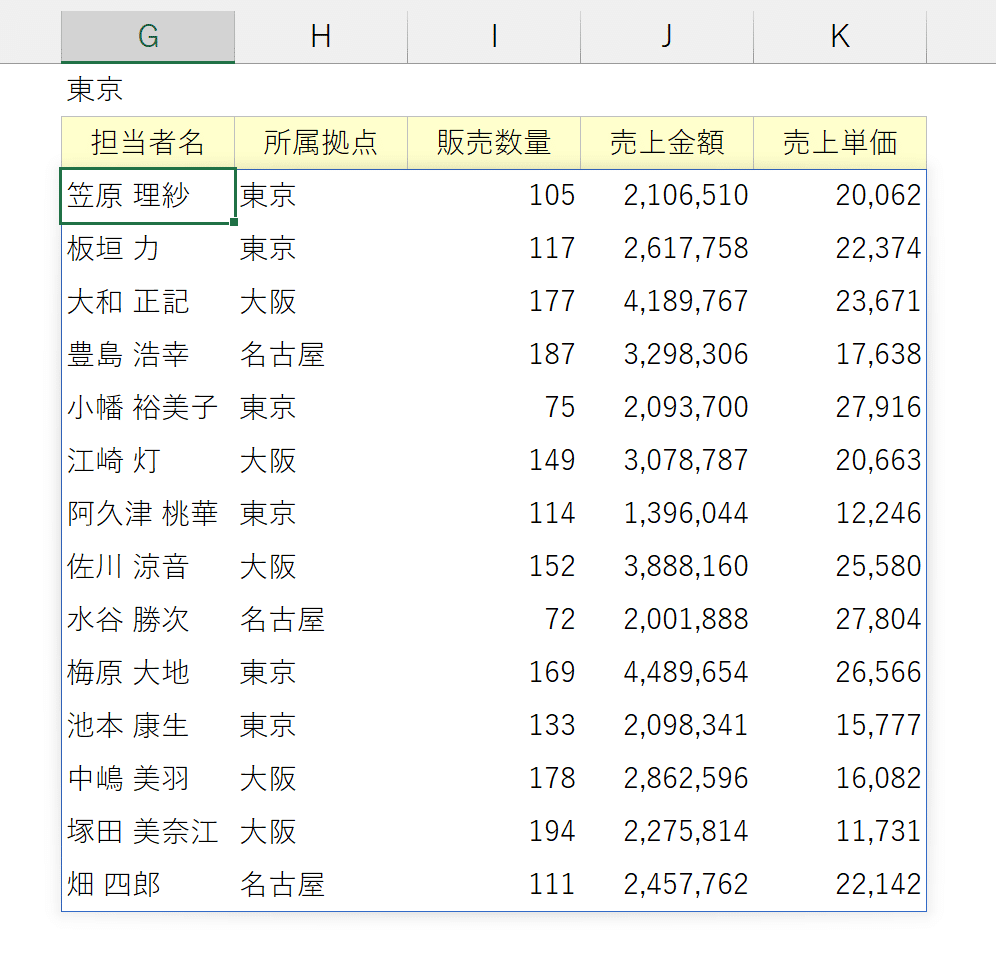Click sales quantity 117
The width and height of the screenshot is (996, 960).
[x=494, y=248]
